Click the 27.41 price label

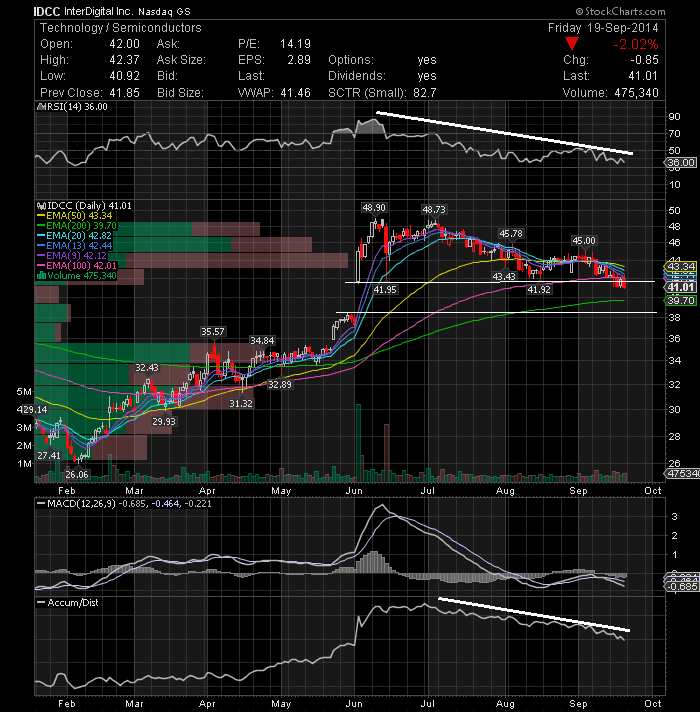pyautogui.click(x=49, y=455)
